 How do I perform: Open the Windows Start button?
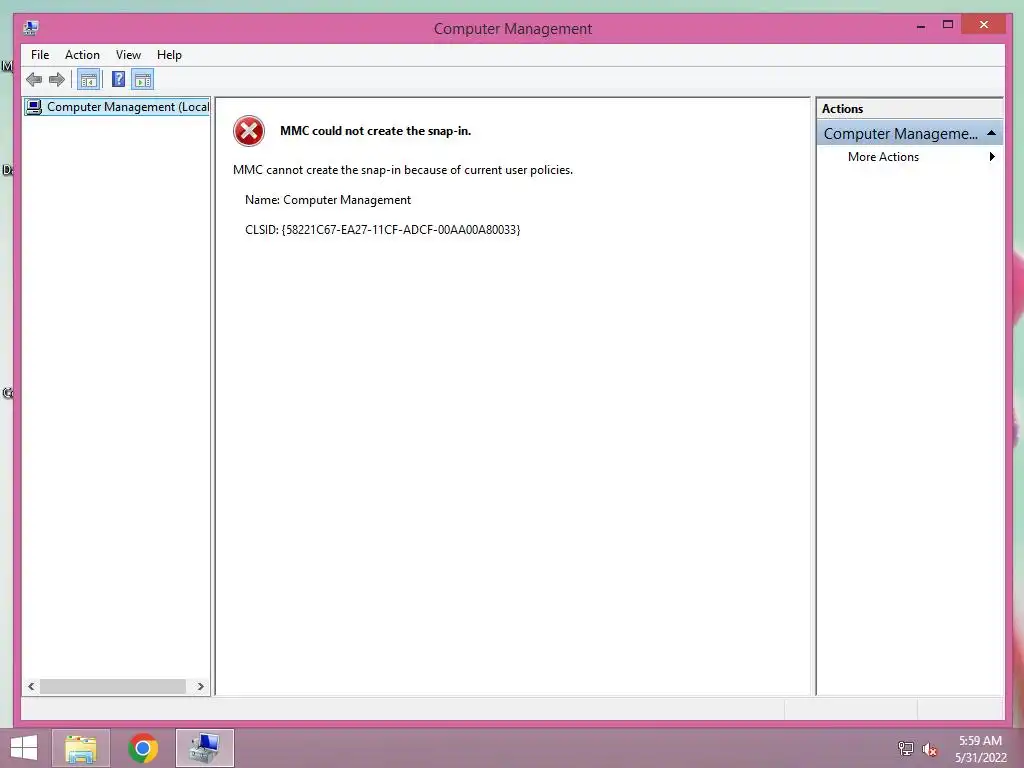(24, 748)
